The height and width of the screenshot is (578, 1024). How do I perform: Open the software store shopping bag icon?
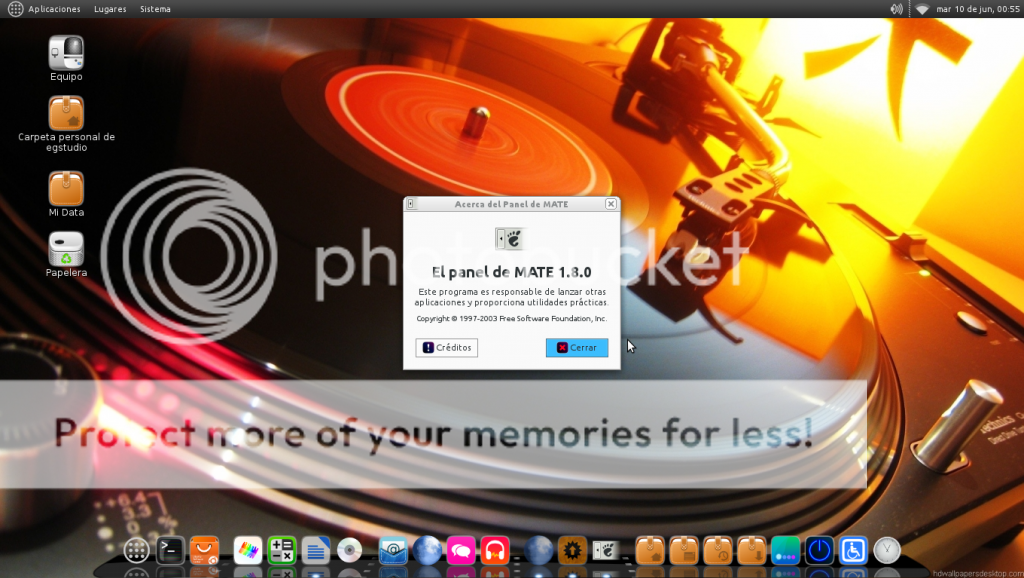point(204,550)
